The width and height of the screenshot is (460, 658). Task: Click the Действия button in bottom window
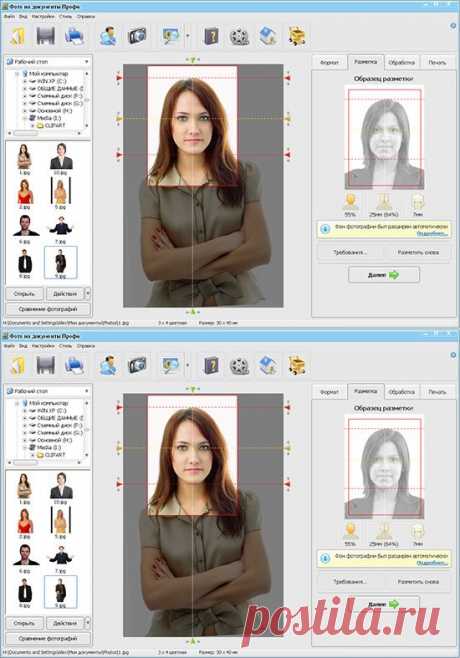pyautogui.click(x=65, y=623)
